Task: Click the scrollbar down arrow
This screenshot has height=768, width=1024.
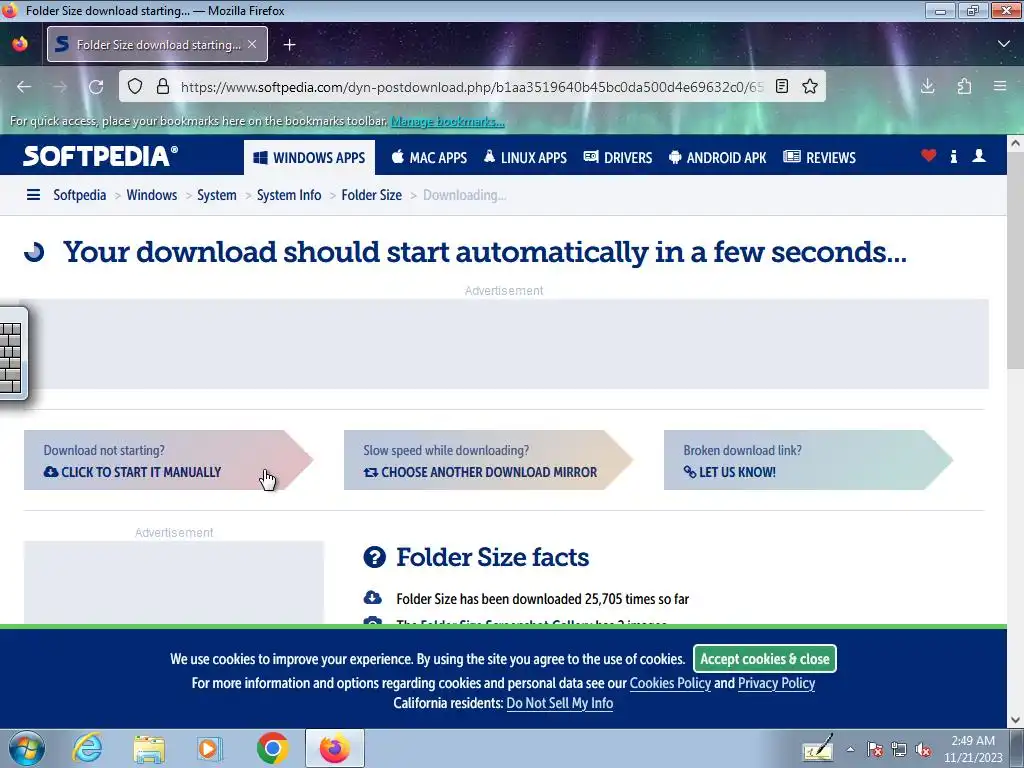Action: pyautogui.click(x=1015, y=720)
